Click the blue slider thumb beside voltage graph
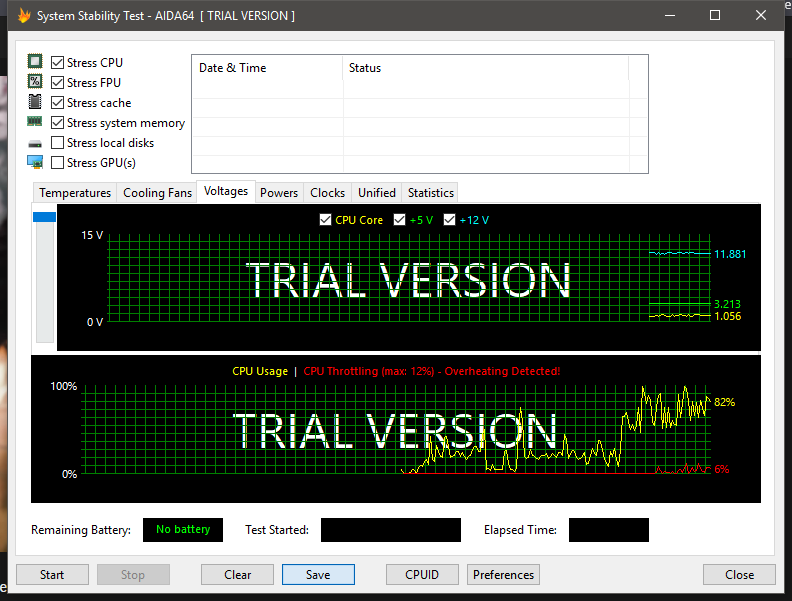 (44, 217)
